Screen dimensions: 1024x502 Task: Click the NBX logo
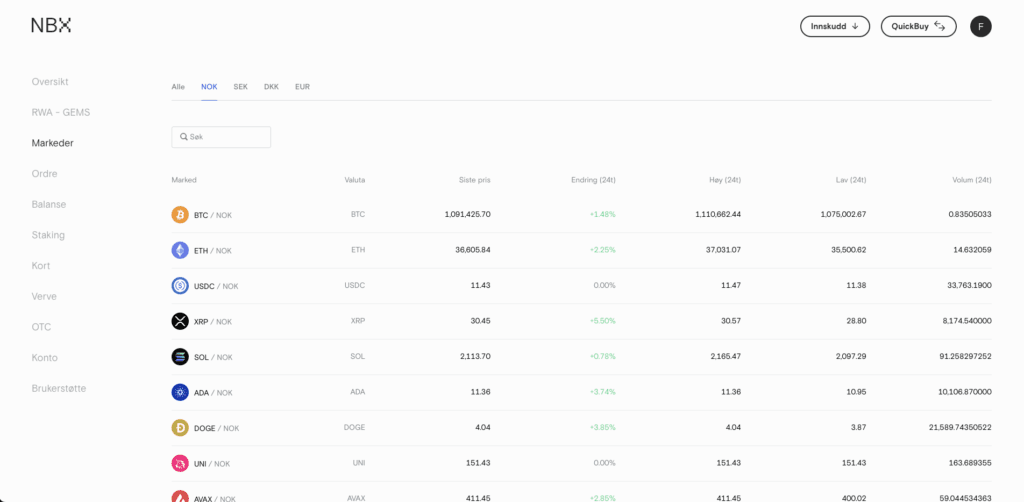point(51,26)
